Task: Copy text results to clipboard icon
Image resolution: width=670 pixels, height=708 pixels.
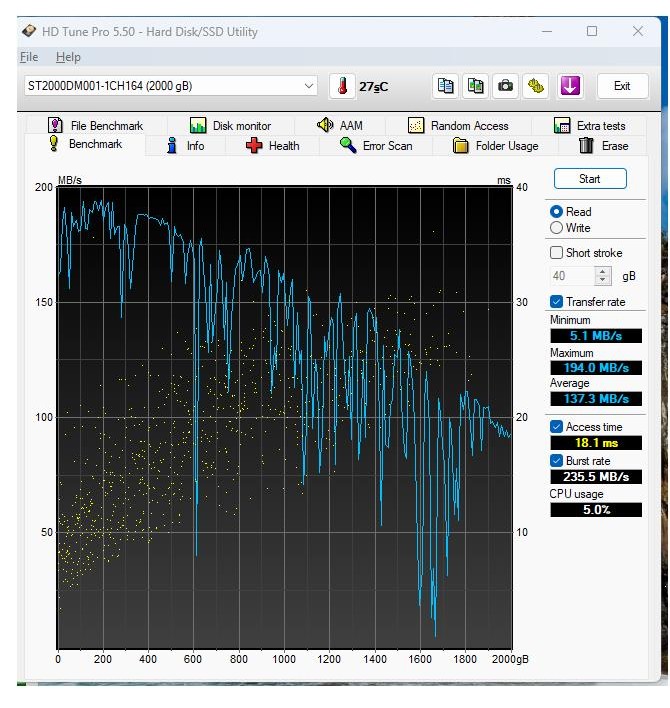Action: [x=446, y=86]
